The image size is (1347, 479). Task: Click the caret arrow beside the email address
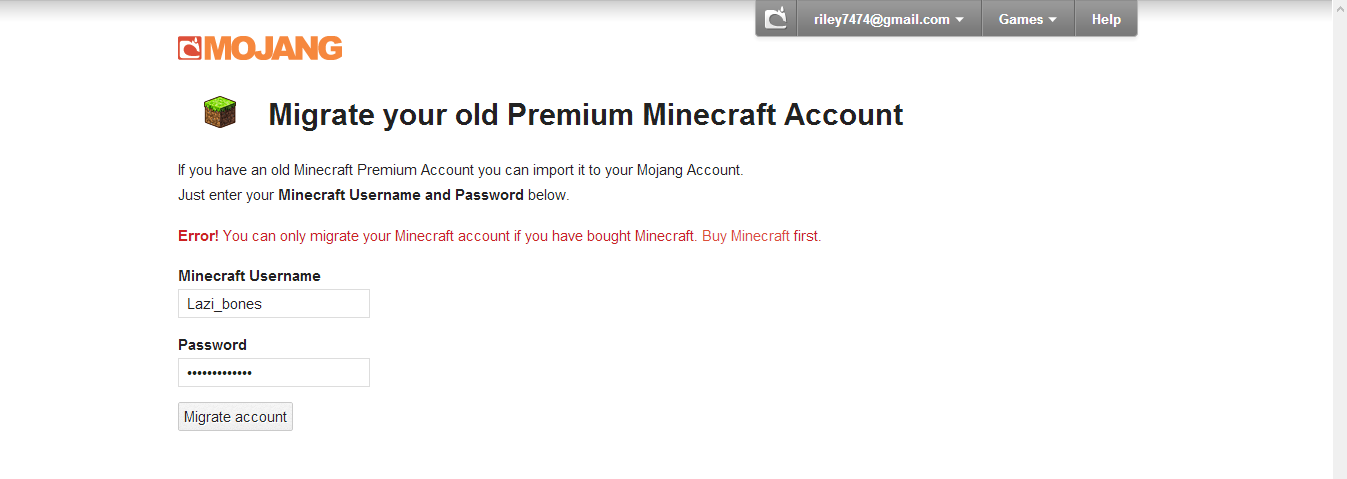(960, 20)
